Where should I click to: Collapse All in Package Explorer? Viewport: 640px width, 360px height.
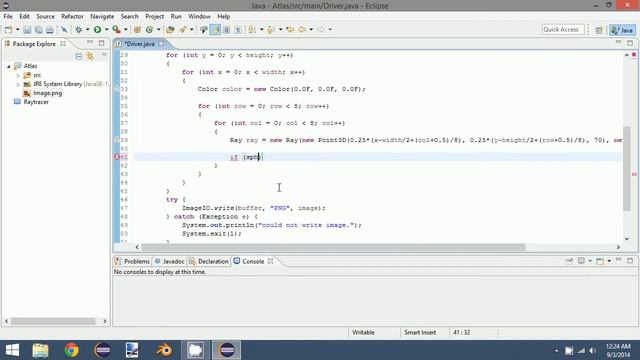coord(79,56)
